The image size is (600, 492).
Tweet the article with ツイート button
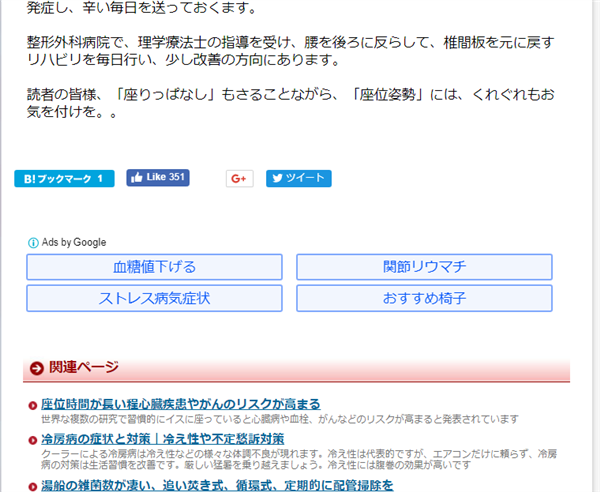tap(299, 178)
